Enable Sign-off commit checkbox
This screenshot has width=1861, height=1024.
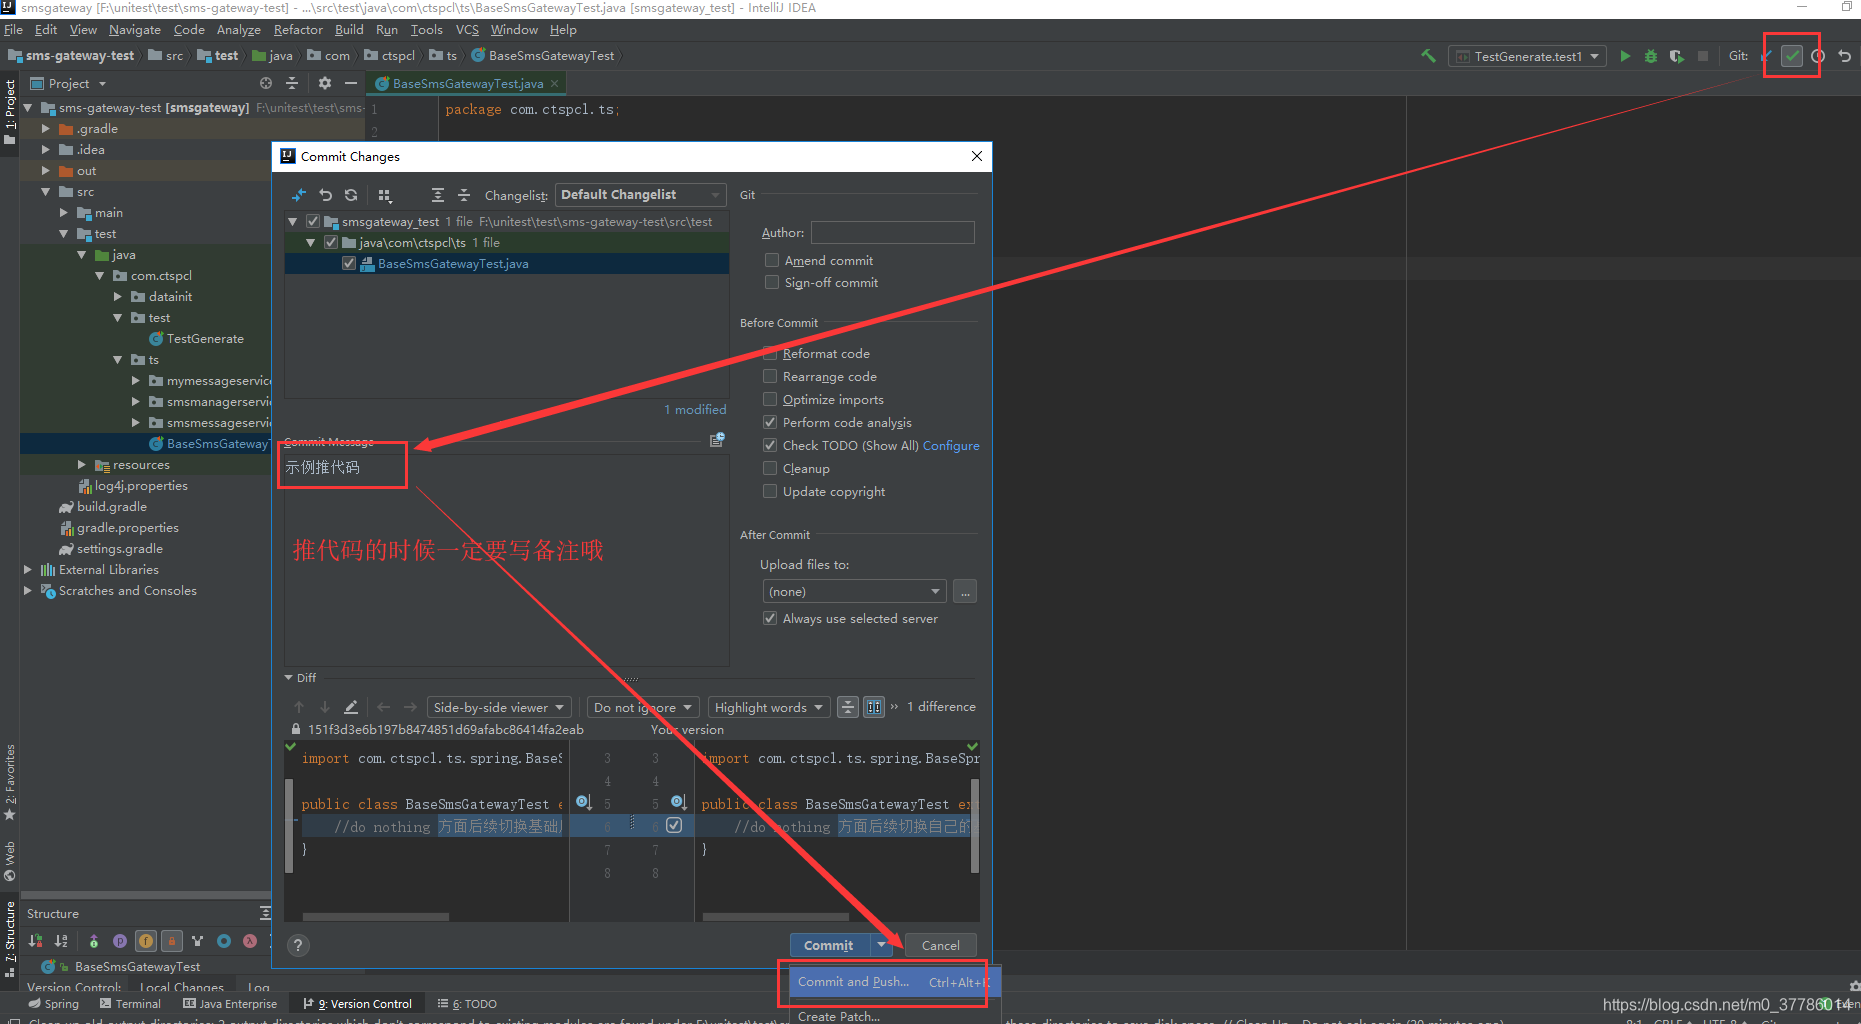pos(772,282)
